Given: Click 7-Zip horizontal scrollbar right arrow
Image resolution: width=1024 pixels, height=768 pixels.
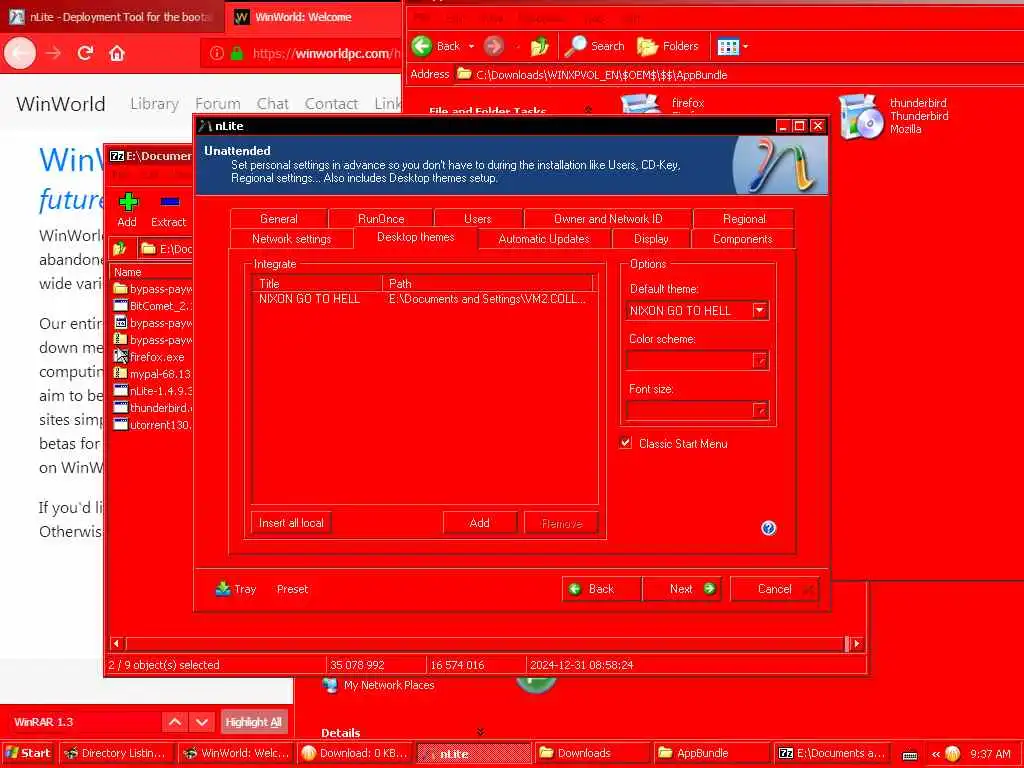Looking at the screenshot, I should pos(857,643).
